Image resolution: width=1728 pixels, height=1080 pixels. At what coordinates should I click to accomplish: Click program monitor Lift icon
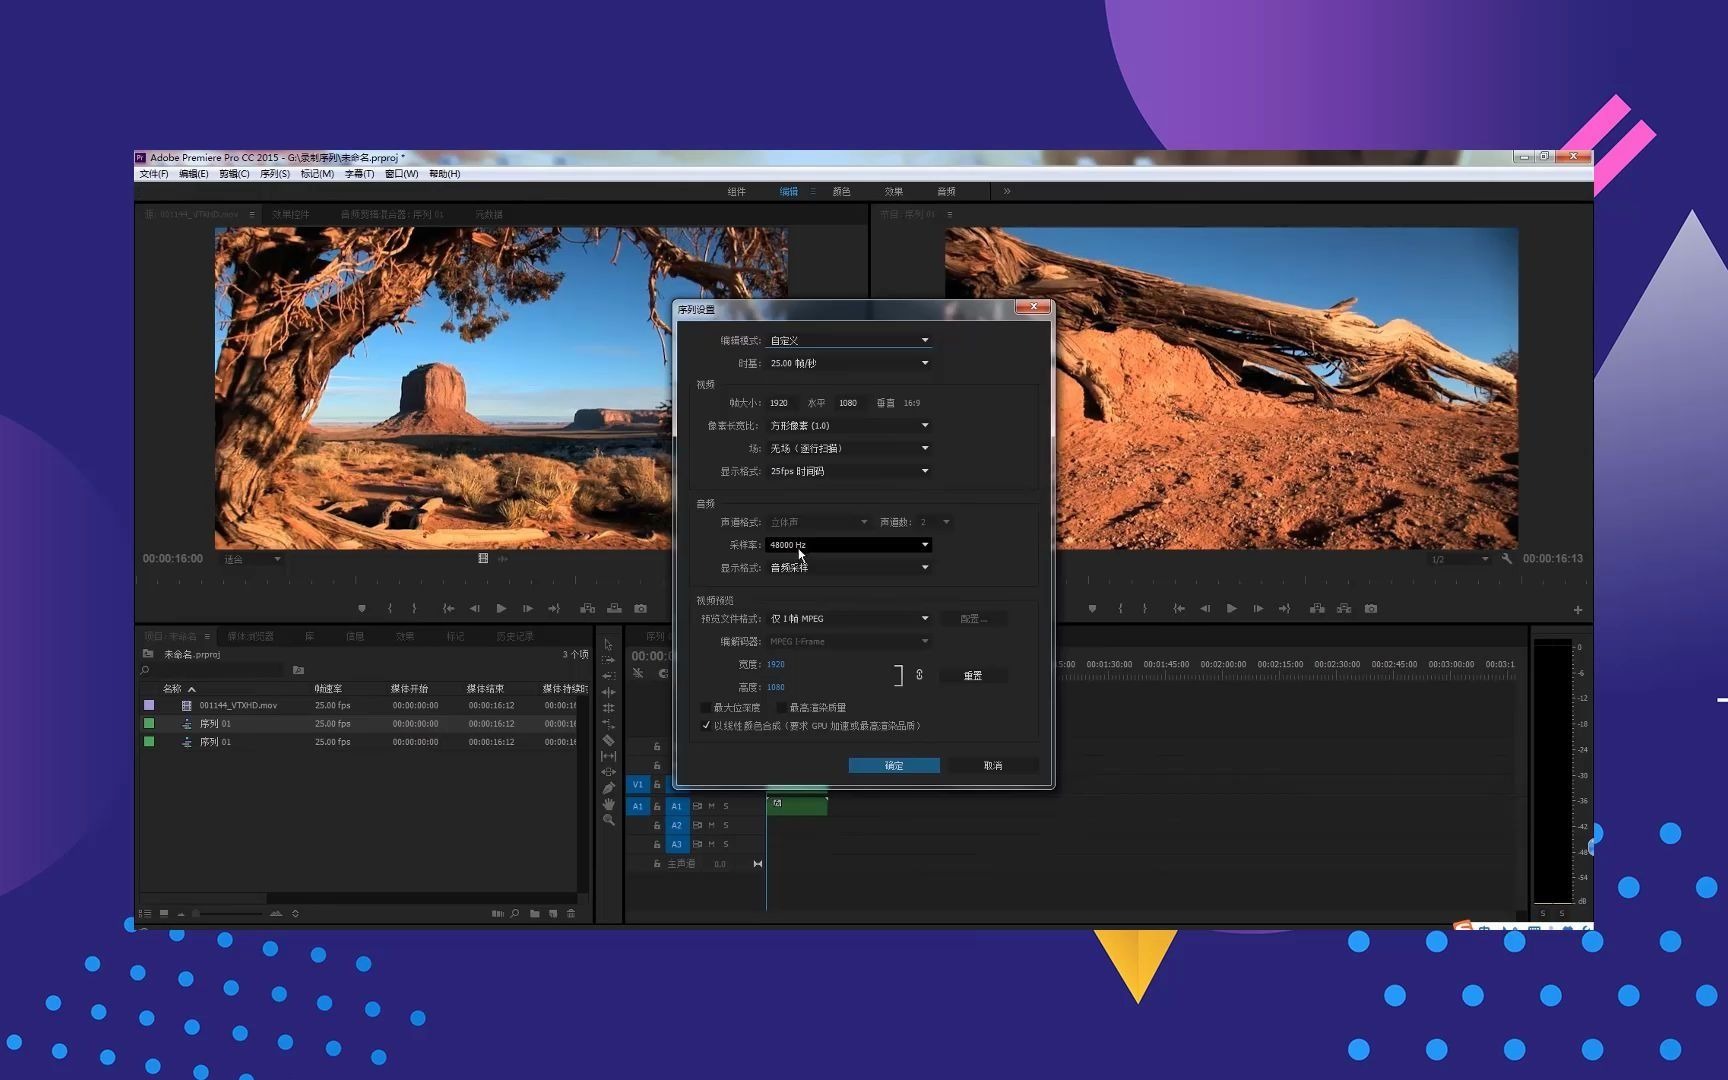tap(1318, 608)
